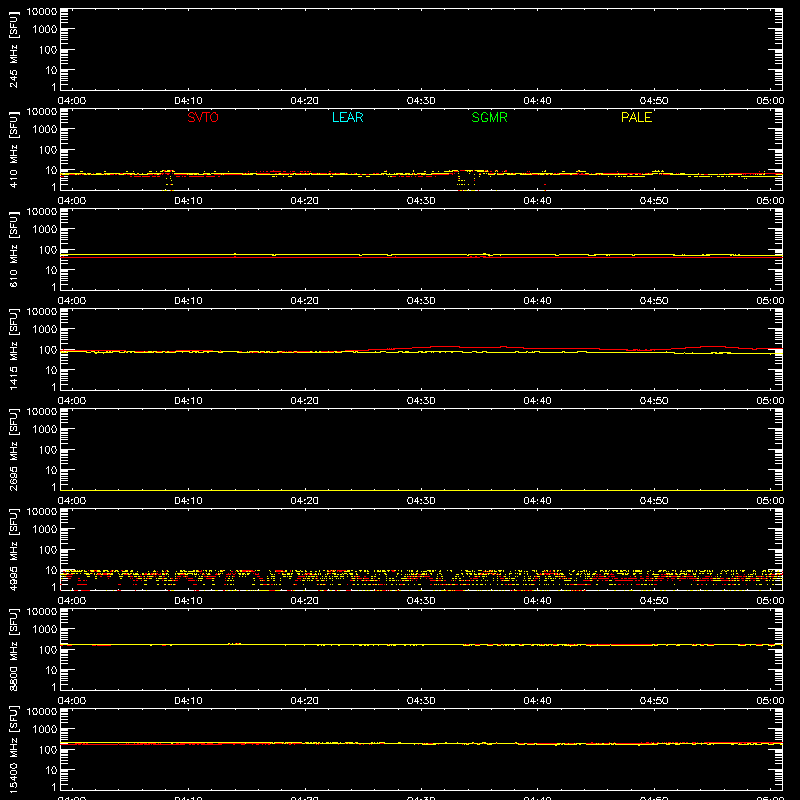This screenshot has width=800, height=800.
Task: Click the 10 tick of 8800 MHz panel
Action: click(x=51, y=670)
